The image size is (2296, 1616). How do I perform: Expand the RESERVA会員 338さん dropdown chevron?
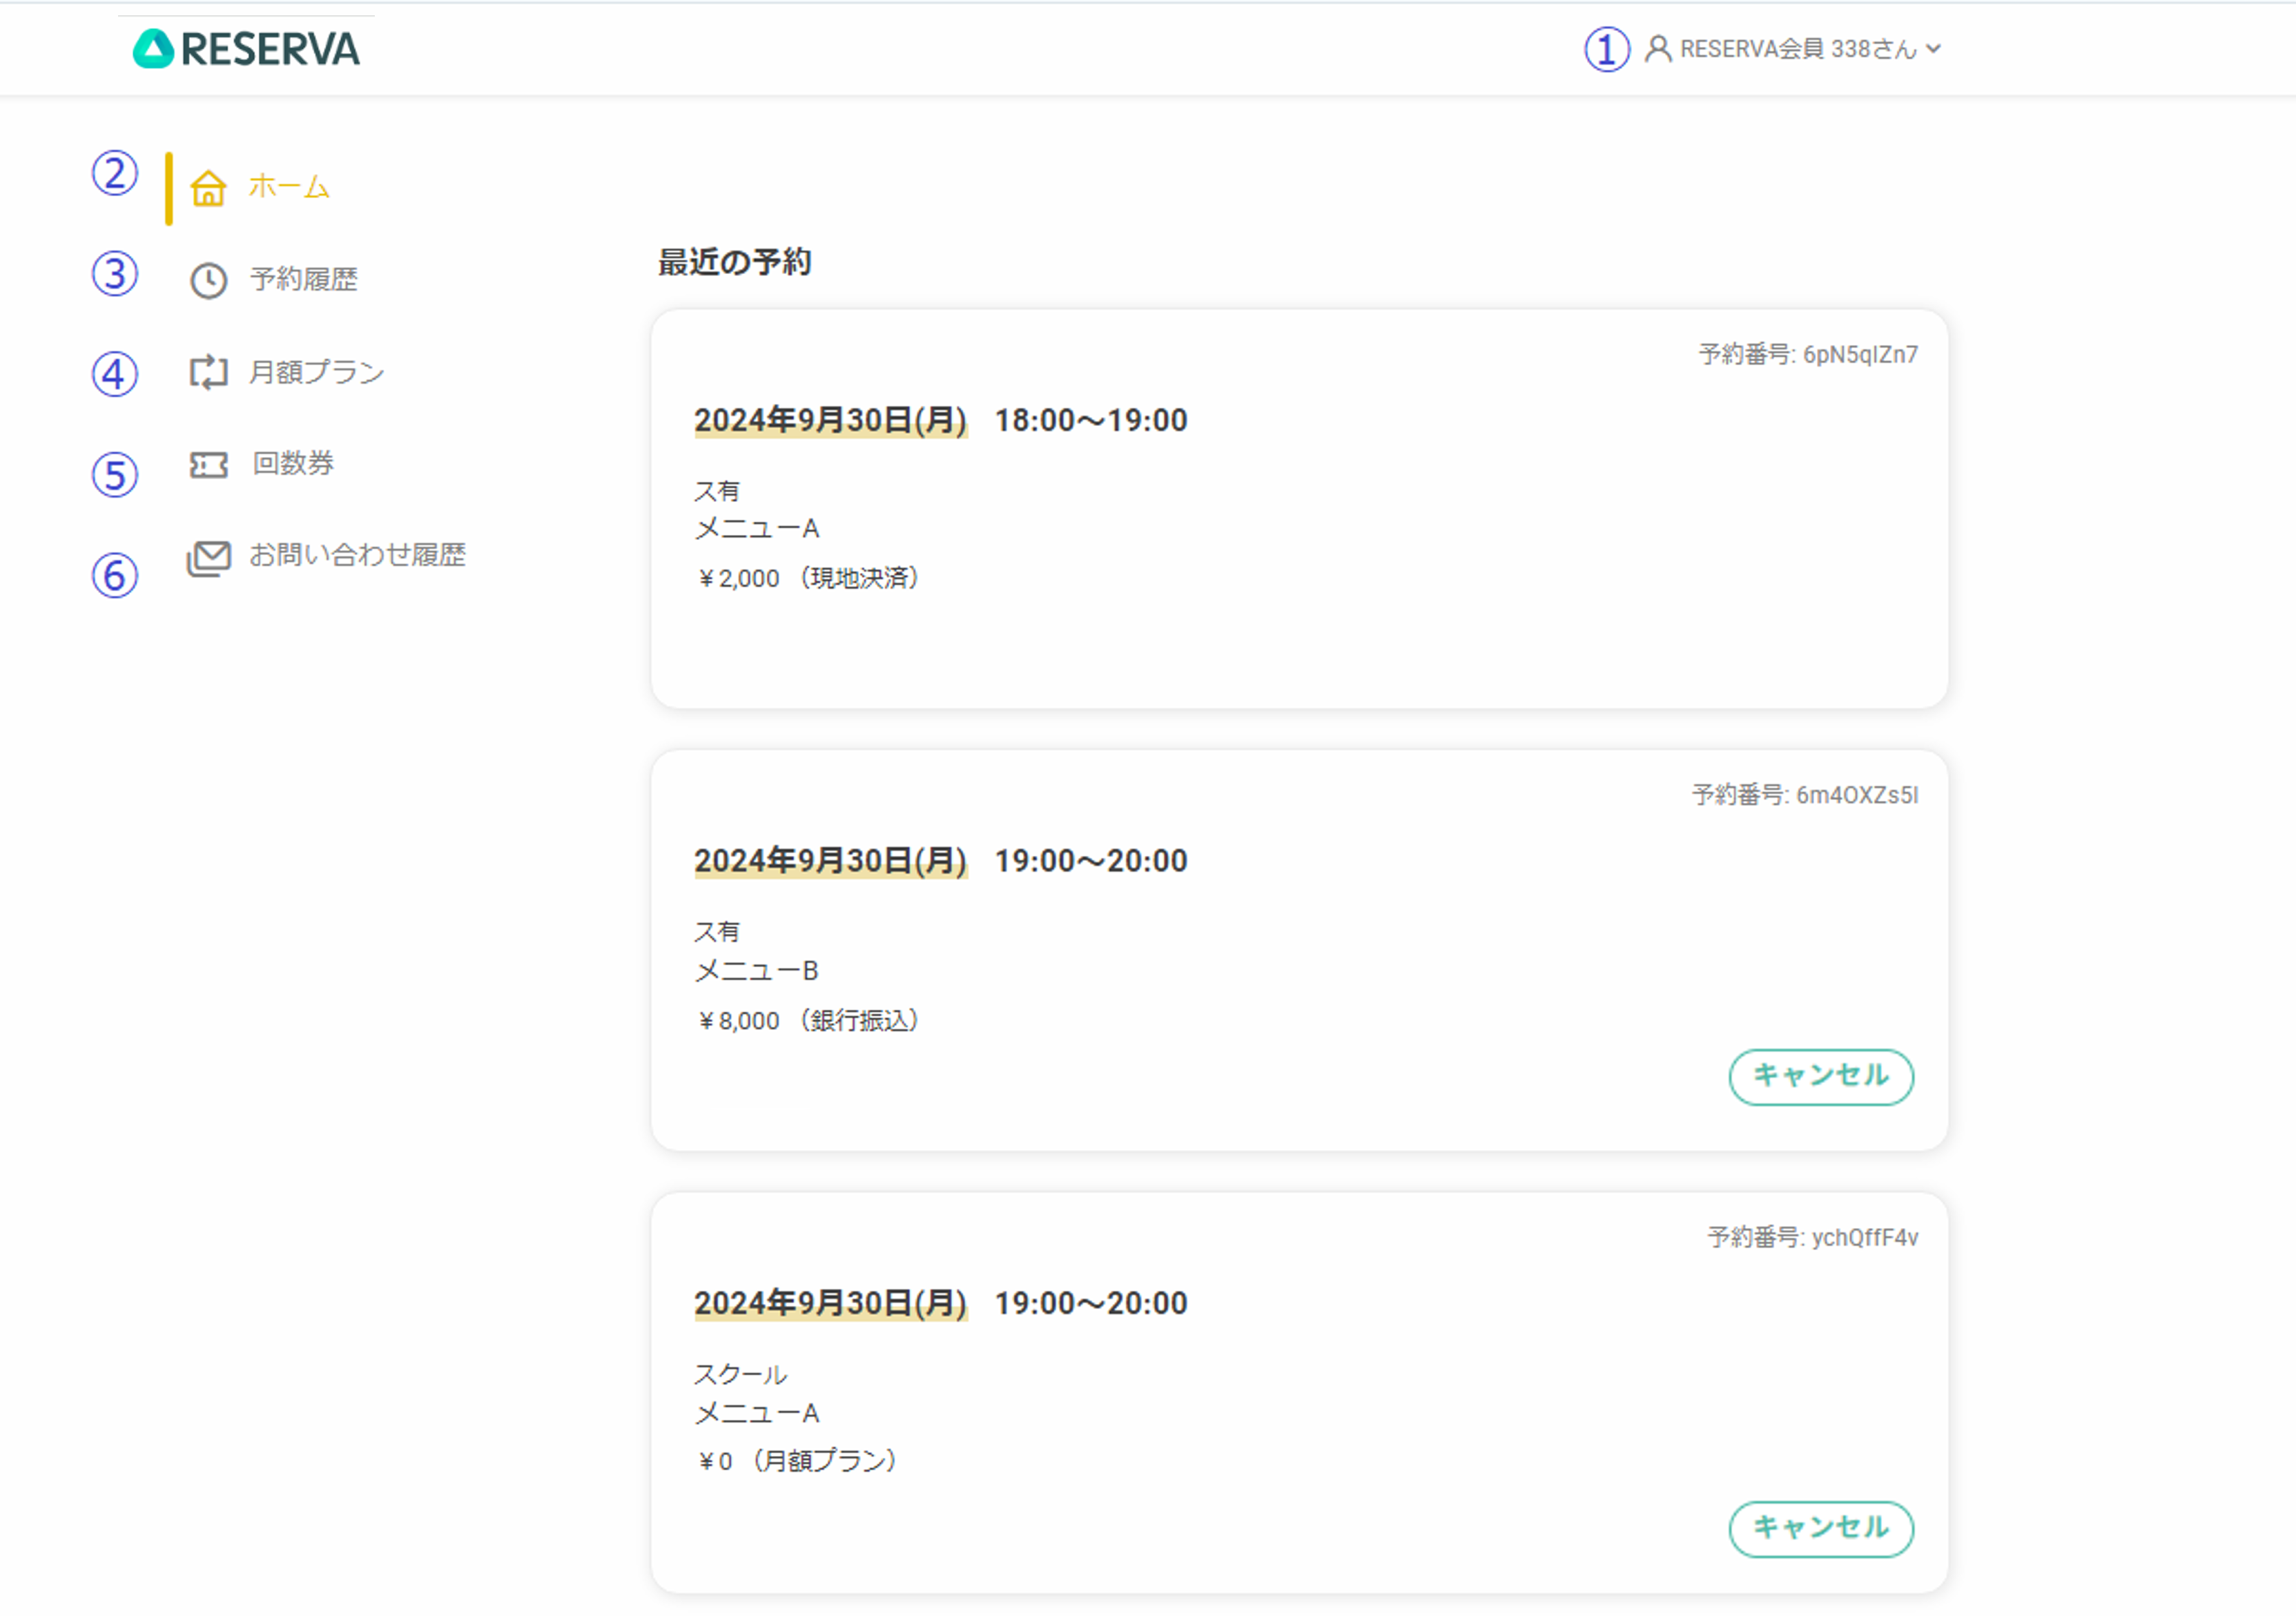(x=1933, y=48)
